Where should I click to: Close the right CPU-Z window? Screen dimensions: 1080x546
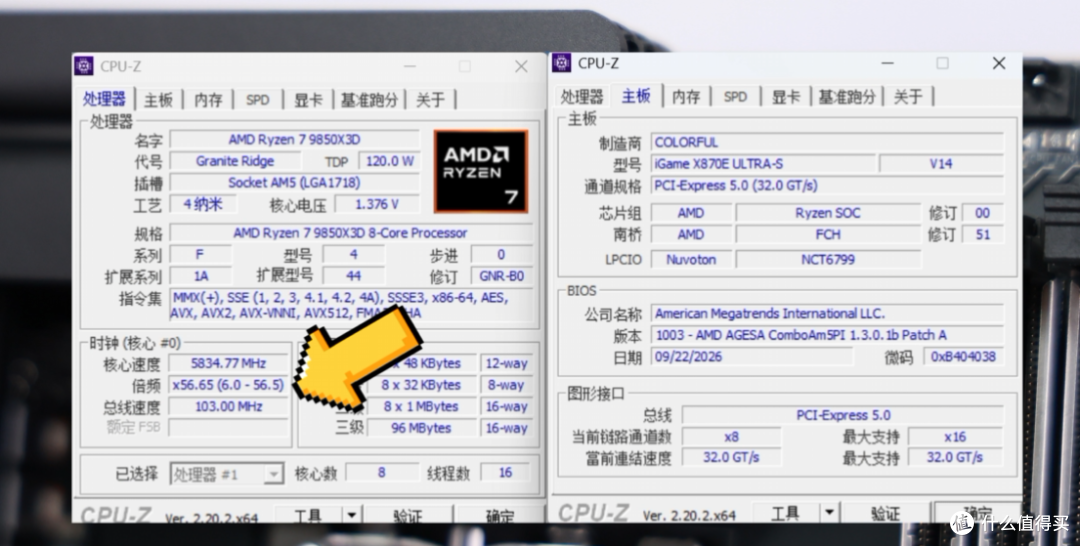pyautogui.click(x=999, y=63)
